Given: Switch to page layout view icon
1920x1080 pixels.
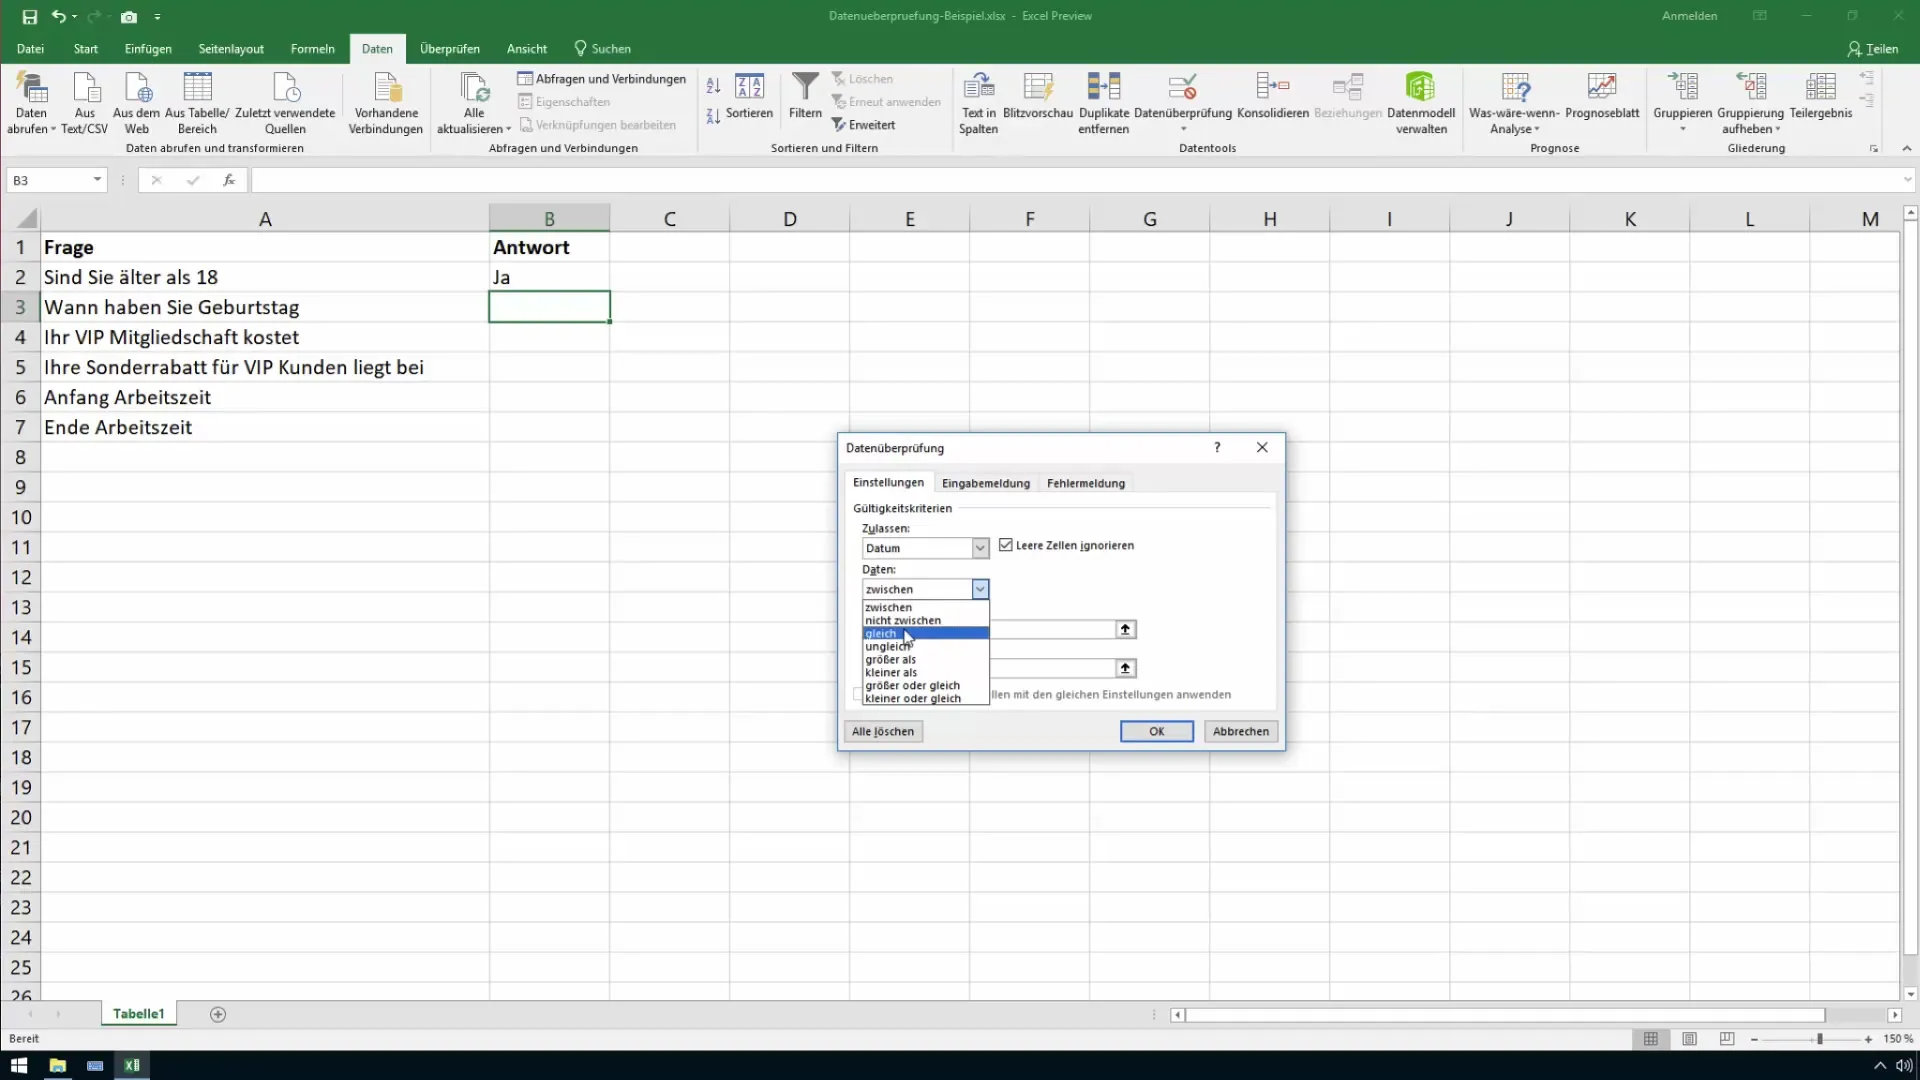Looking at the screenshot, I should pos(1689,1039).
